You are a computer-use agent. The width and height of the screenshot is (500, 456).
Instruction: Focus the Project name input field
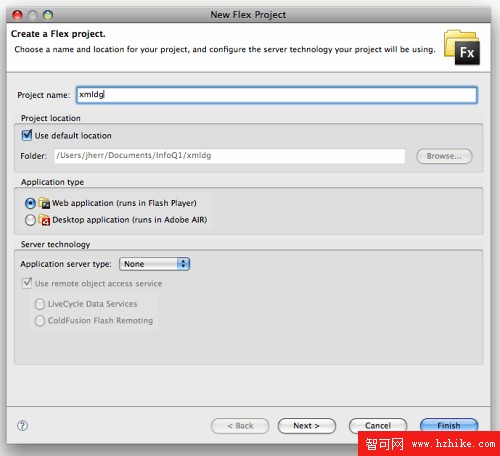click(x=277, y=95)
